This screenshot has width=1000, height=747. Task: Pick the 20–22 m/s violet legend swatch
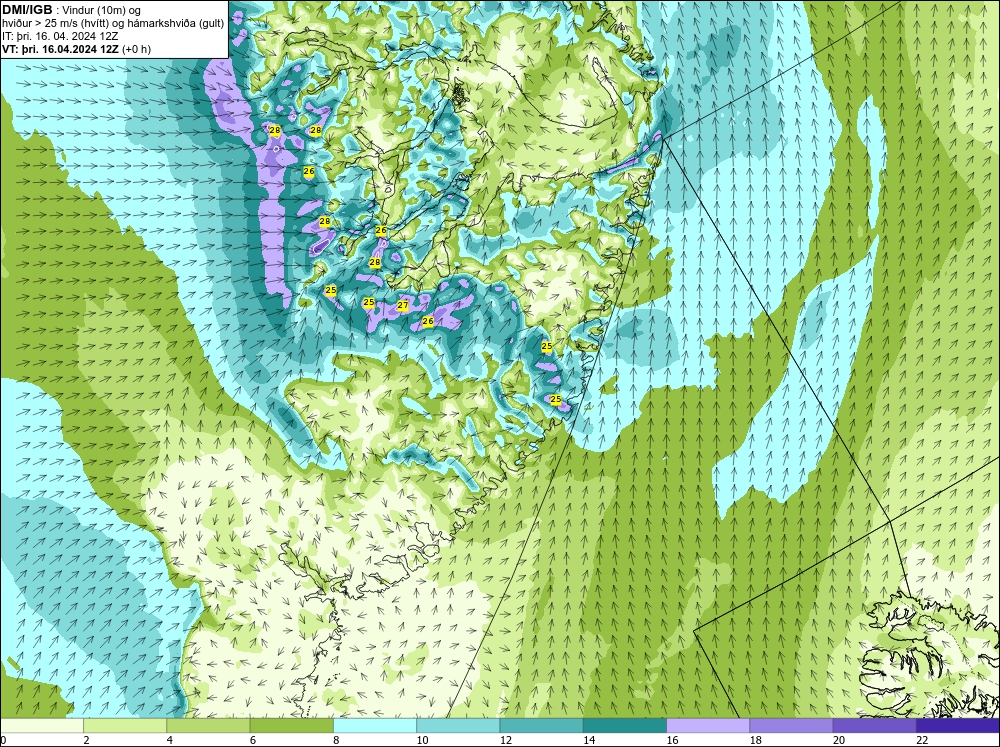click(x=874, y=725)
